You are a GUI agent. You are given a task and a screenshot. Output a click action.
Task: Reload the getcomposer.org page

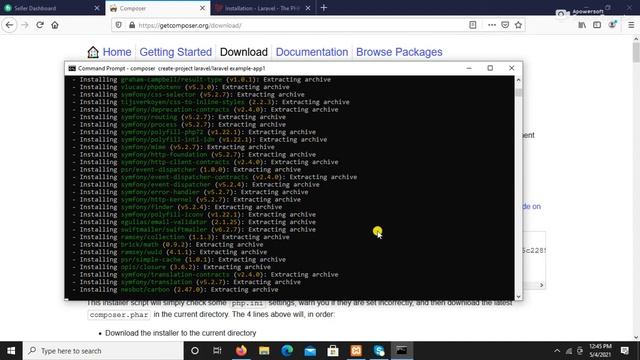coord(40,25)
